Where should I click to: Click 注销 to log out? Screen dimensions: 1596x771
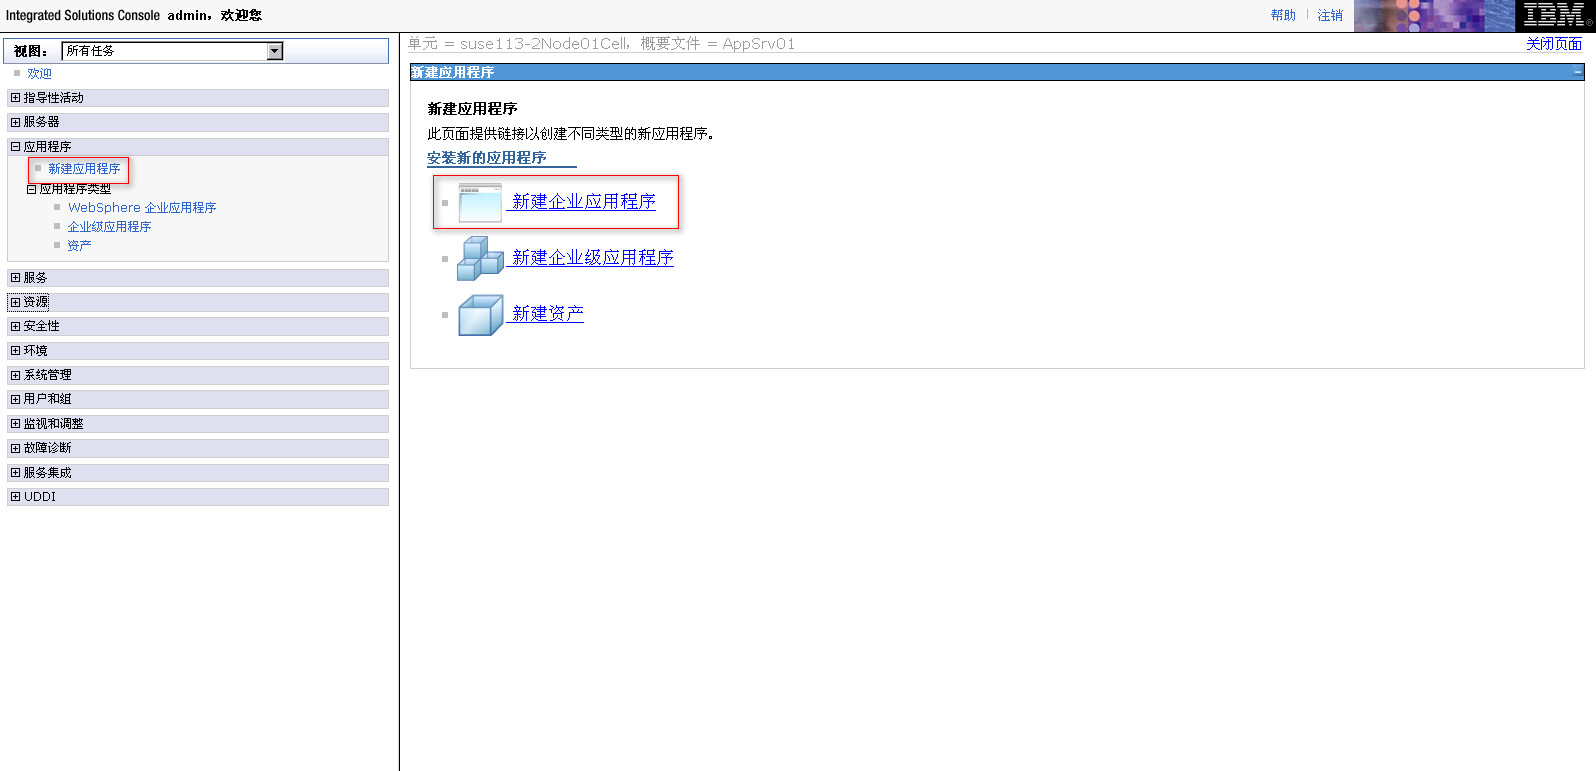pyautogui.click(x=1330, y=16)
